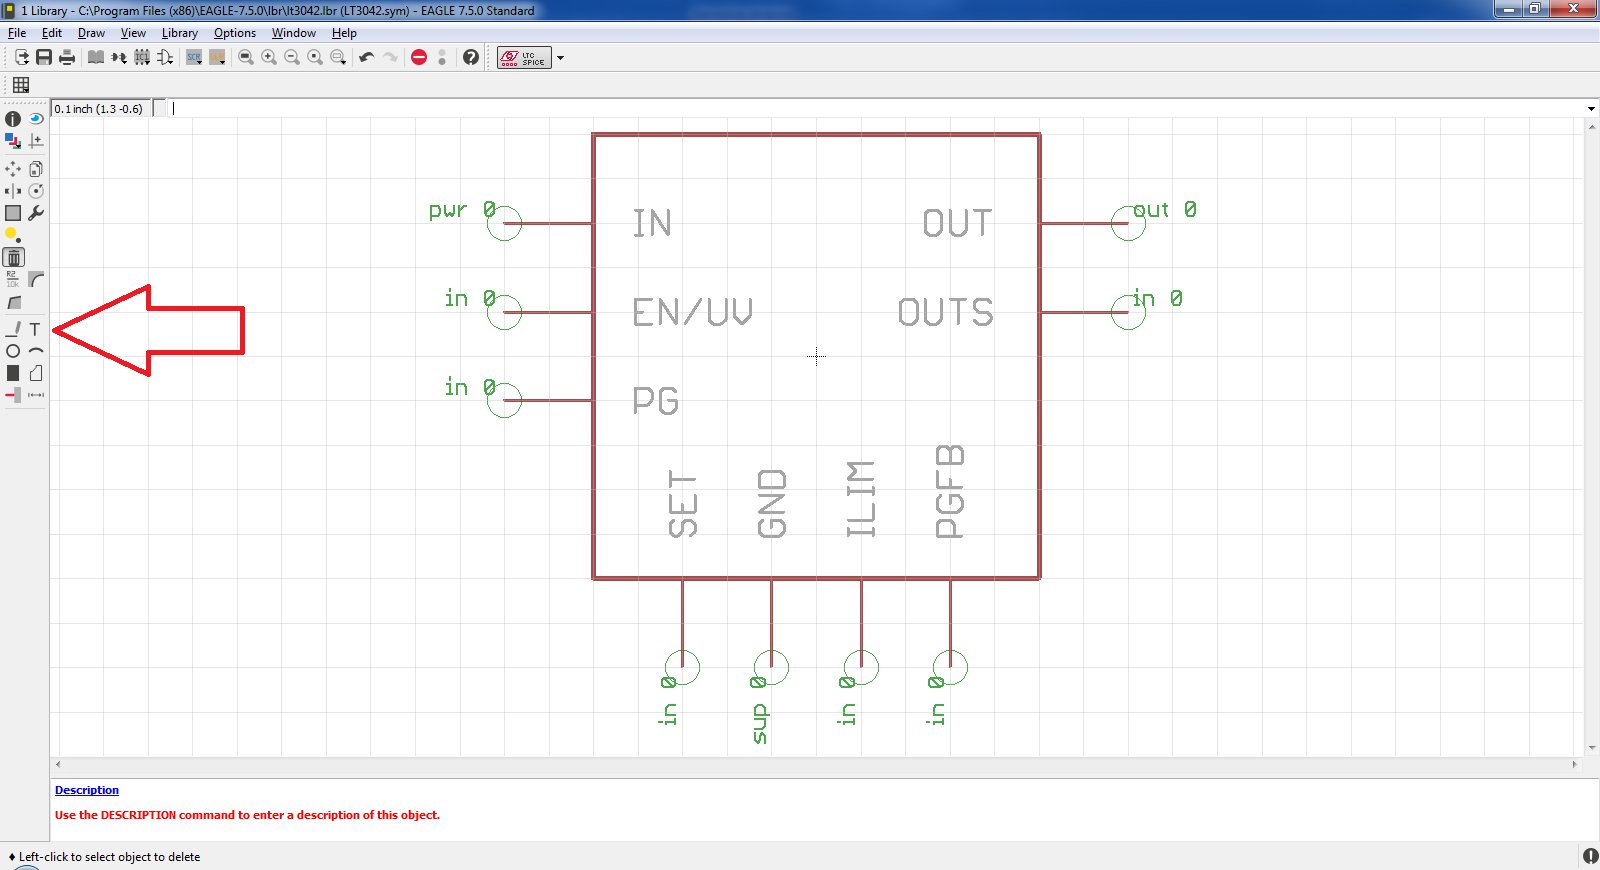This screenshot has width=1600, height=870.
Task: Undo the last action
Action: click(x=367, y=57)
